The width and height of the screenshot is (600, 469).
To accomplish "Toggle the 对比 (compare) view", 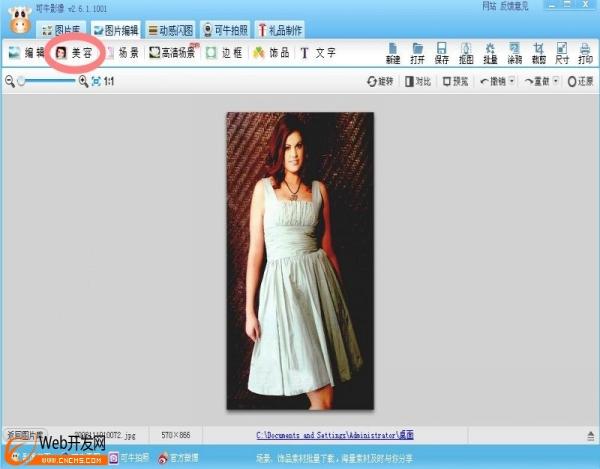I will pos(416,81).
